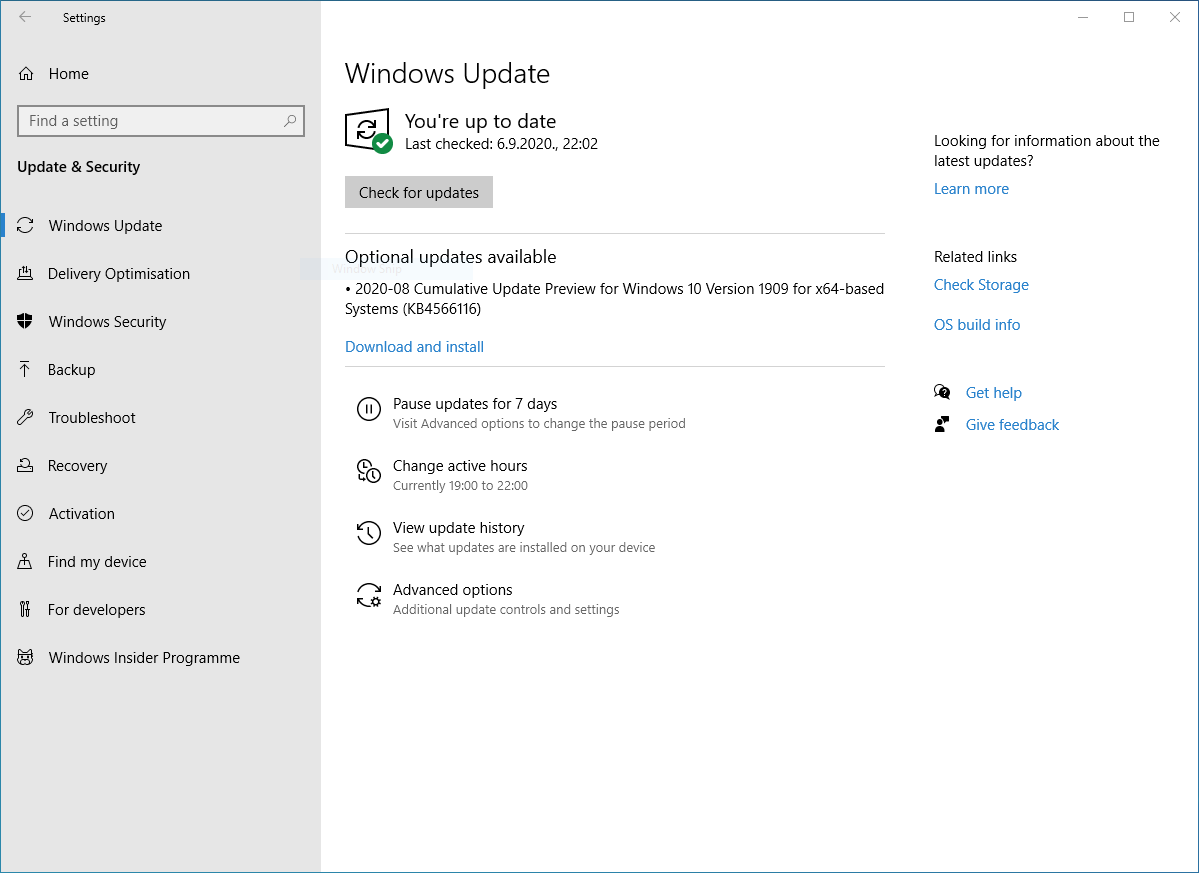Open the OS build info link

977,325
